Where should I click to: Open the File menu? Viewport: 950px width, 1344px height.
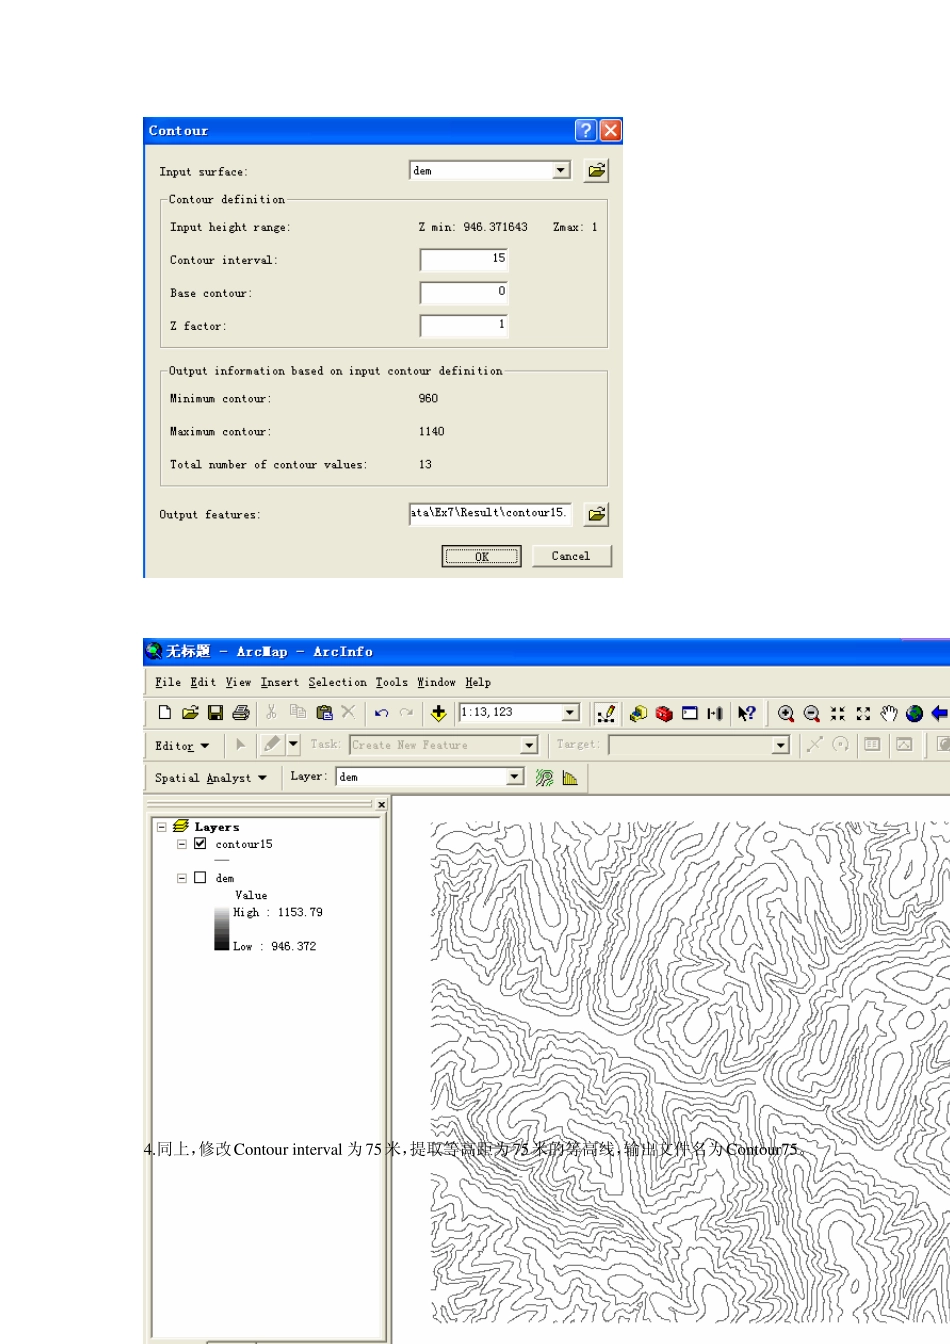click(x=168, y=682)
